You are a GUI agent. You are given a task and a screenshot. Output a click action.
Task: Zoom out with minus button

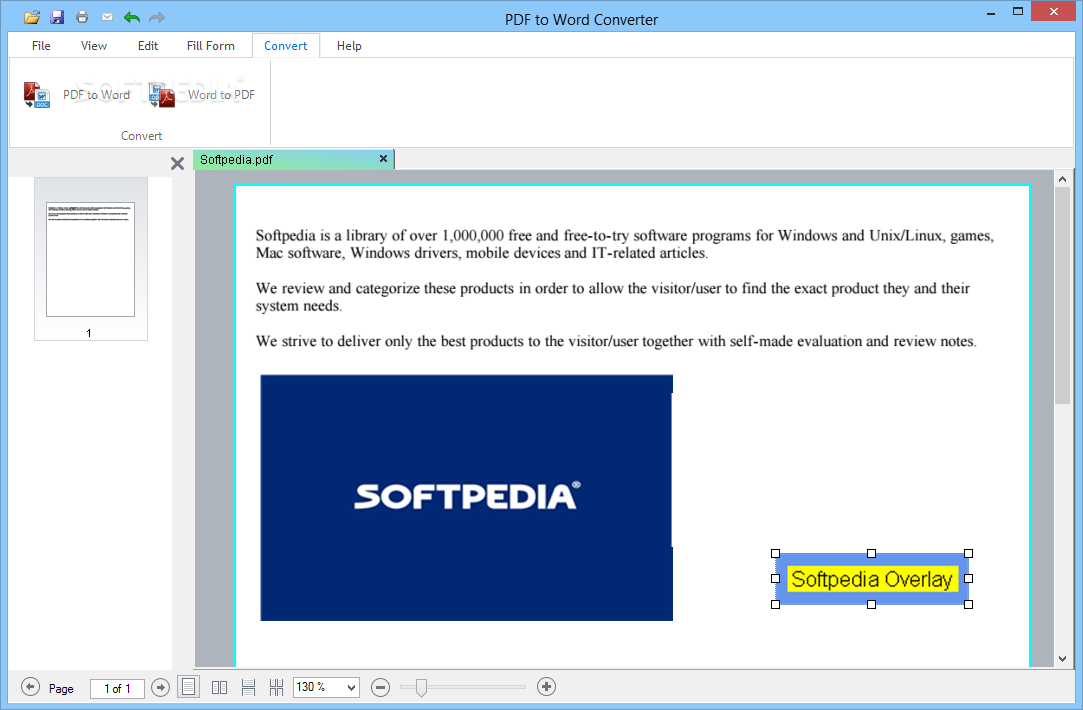click(x=380, y=687)
